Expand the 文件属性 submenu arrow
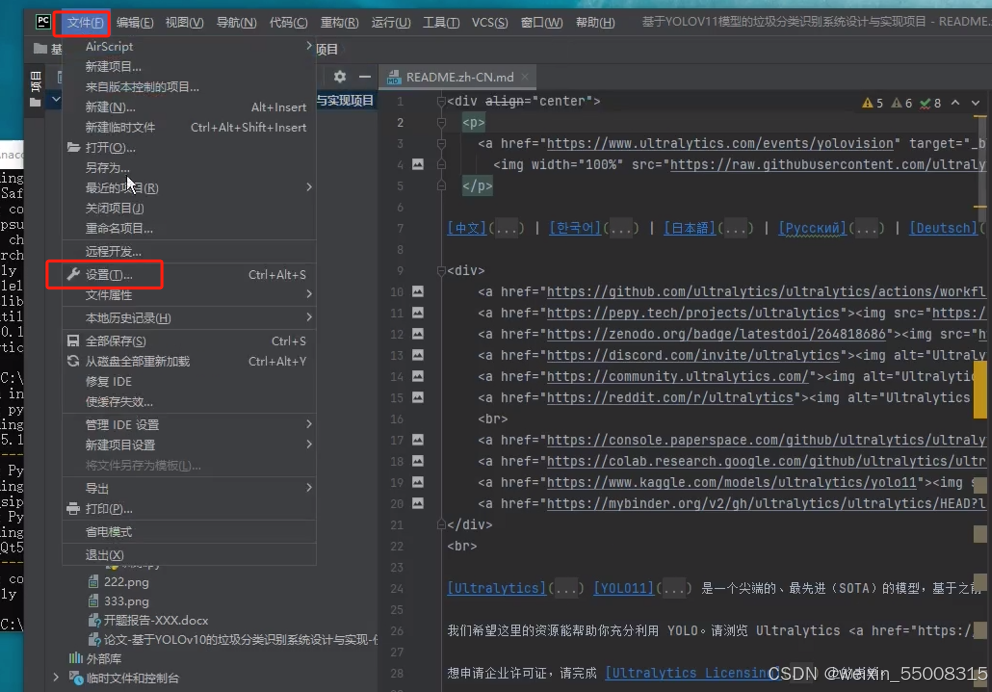The width and height of the screenshot is (992, 692). (309, 294)
